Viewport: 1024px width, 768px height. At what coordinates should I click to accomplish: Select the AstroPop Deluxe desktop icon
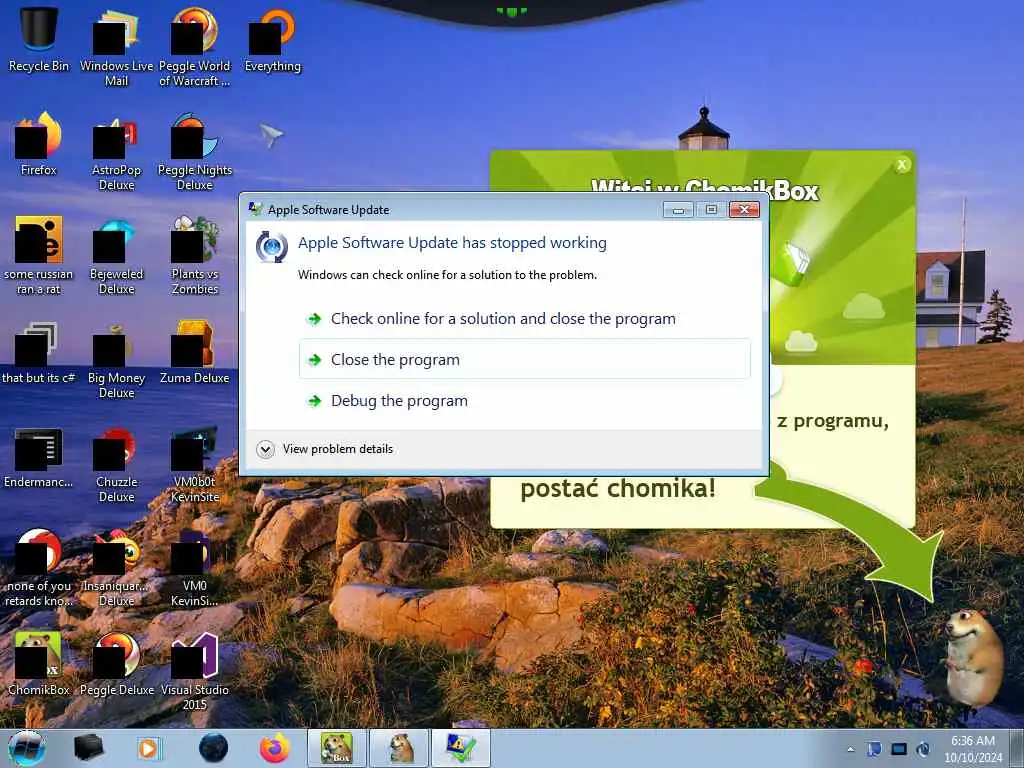[116, 152]
